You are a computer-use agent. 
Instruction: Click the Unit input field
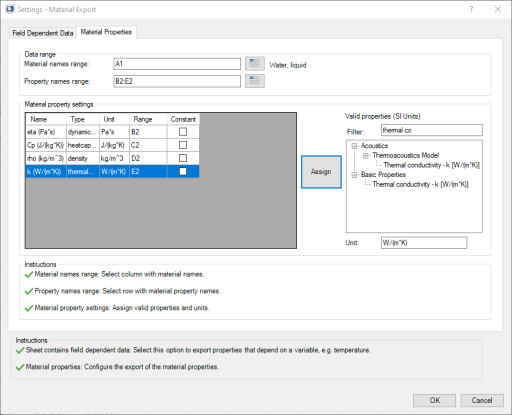(x=424, y=243)
